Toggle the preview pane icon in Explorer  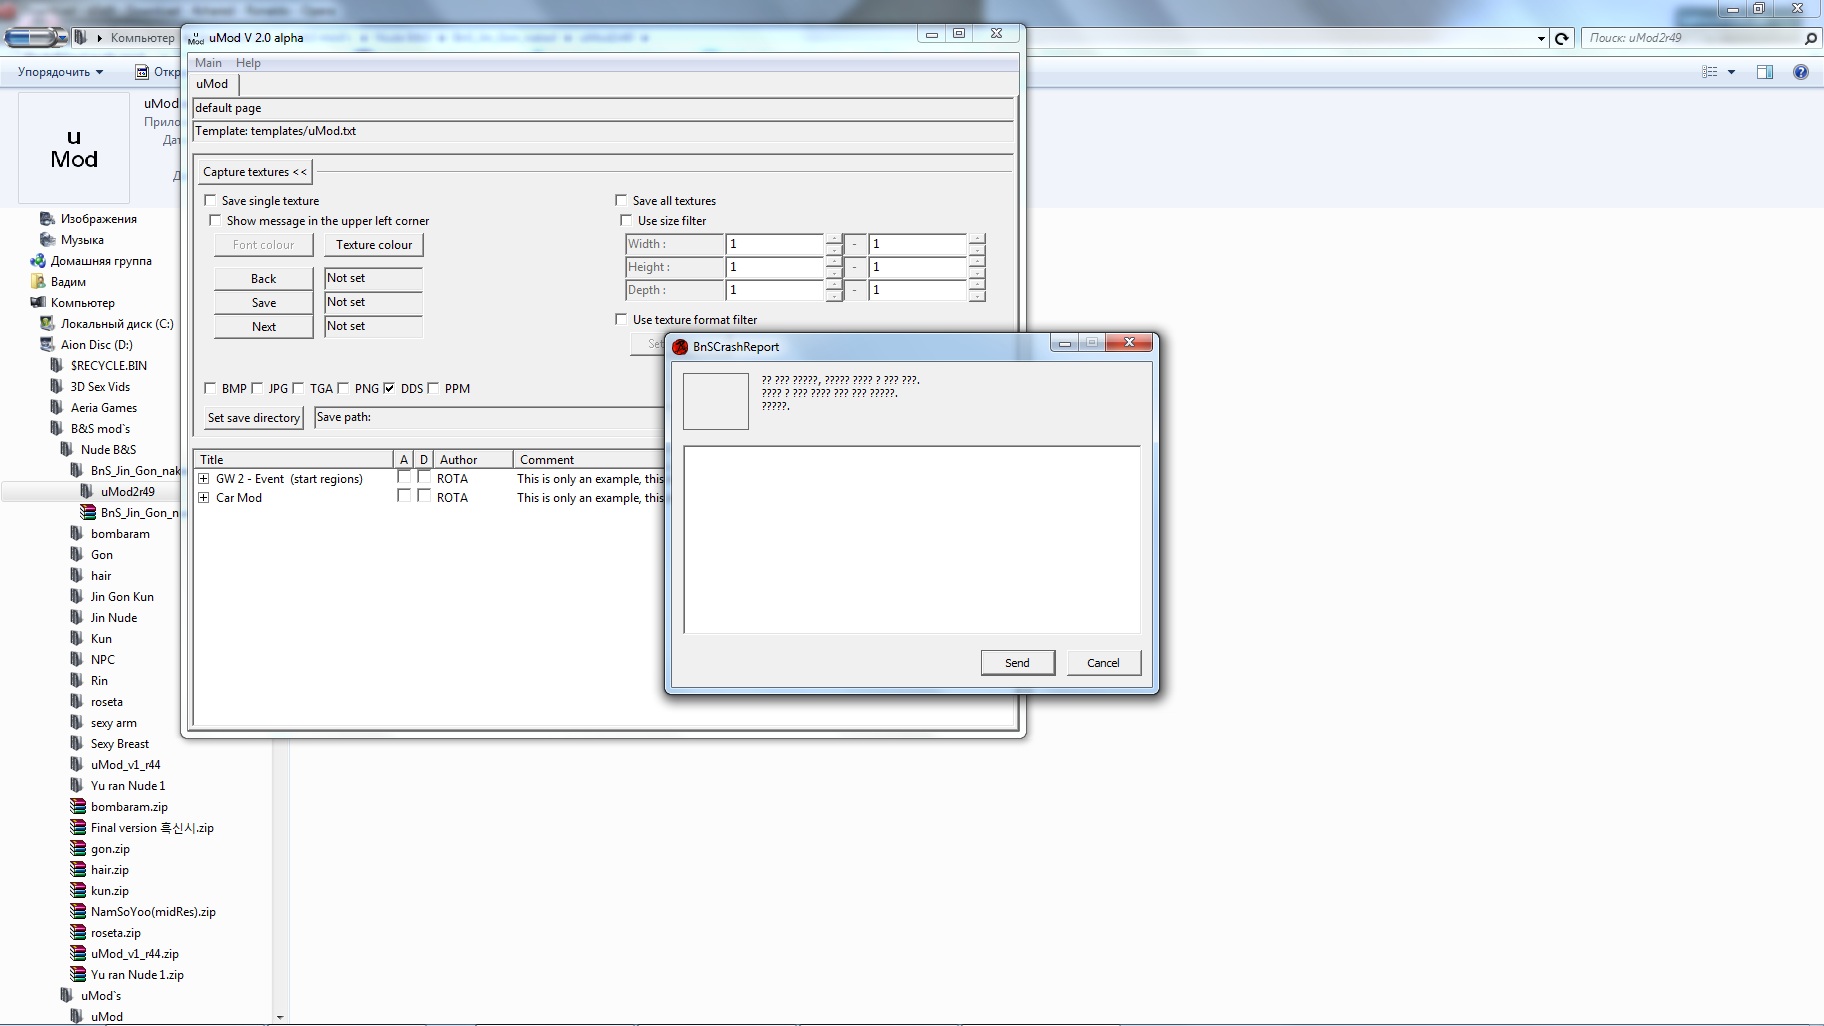(x=1765, y=72)
